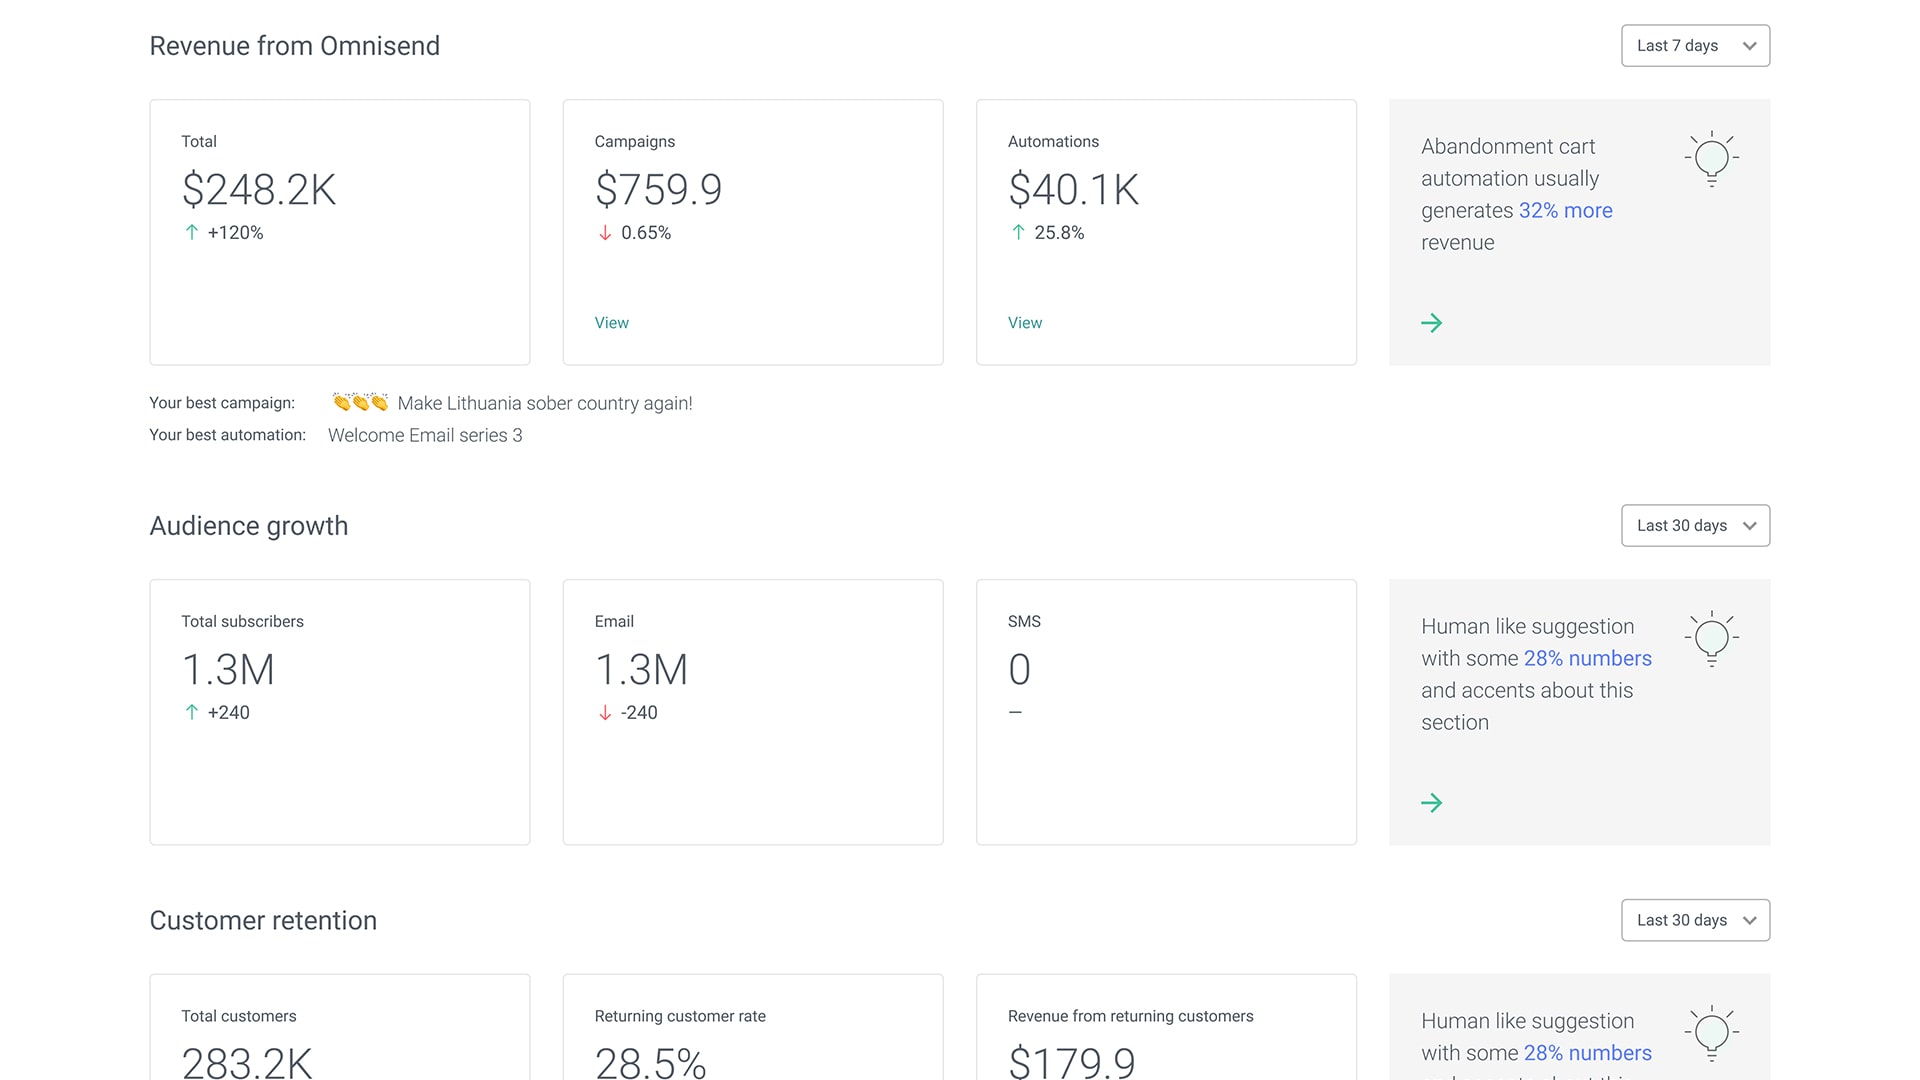This screenshot has width=1920, height=1080.
Task: Click the green up arrow next to +240
Action: pos(191,712)
